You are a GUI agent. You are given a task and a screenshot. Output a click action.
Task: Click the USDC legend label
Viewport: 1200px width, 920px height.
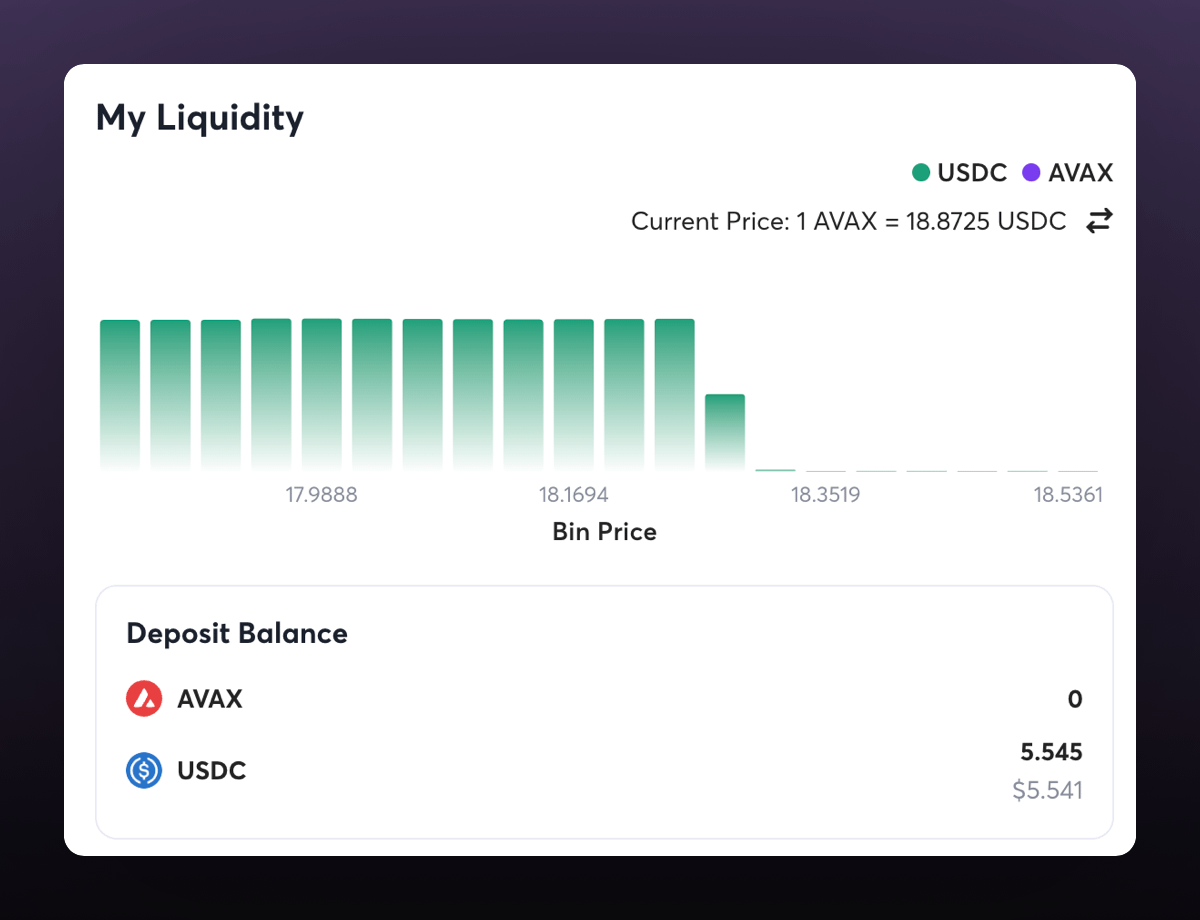[972, 173]
